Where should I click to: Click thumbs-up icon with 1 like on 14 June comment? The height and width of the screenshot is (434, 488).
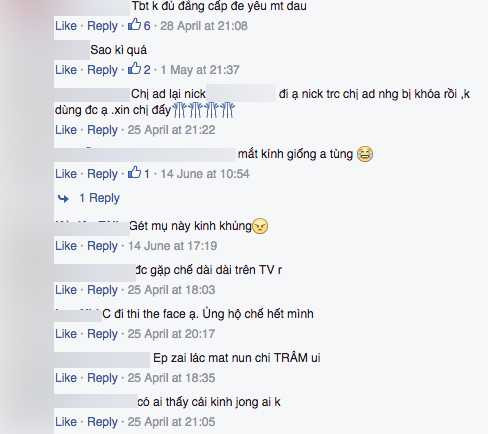pyautogui.click(x=135, y=172)
